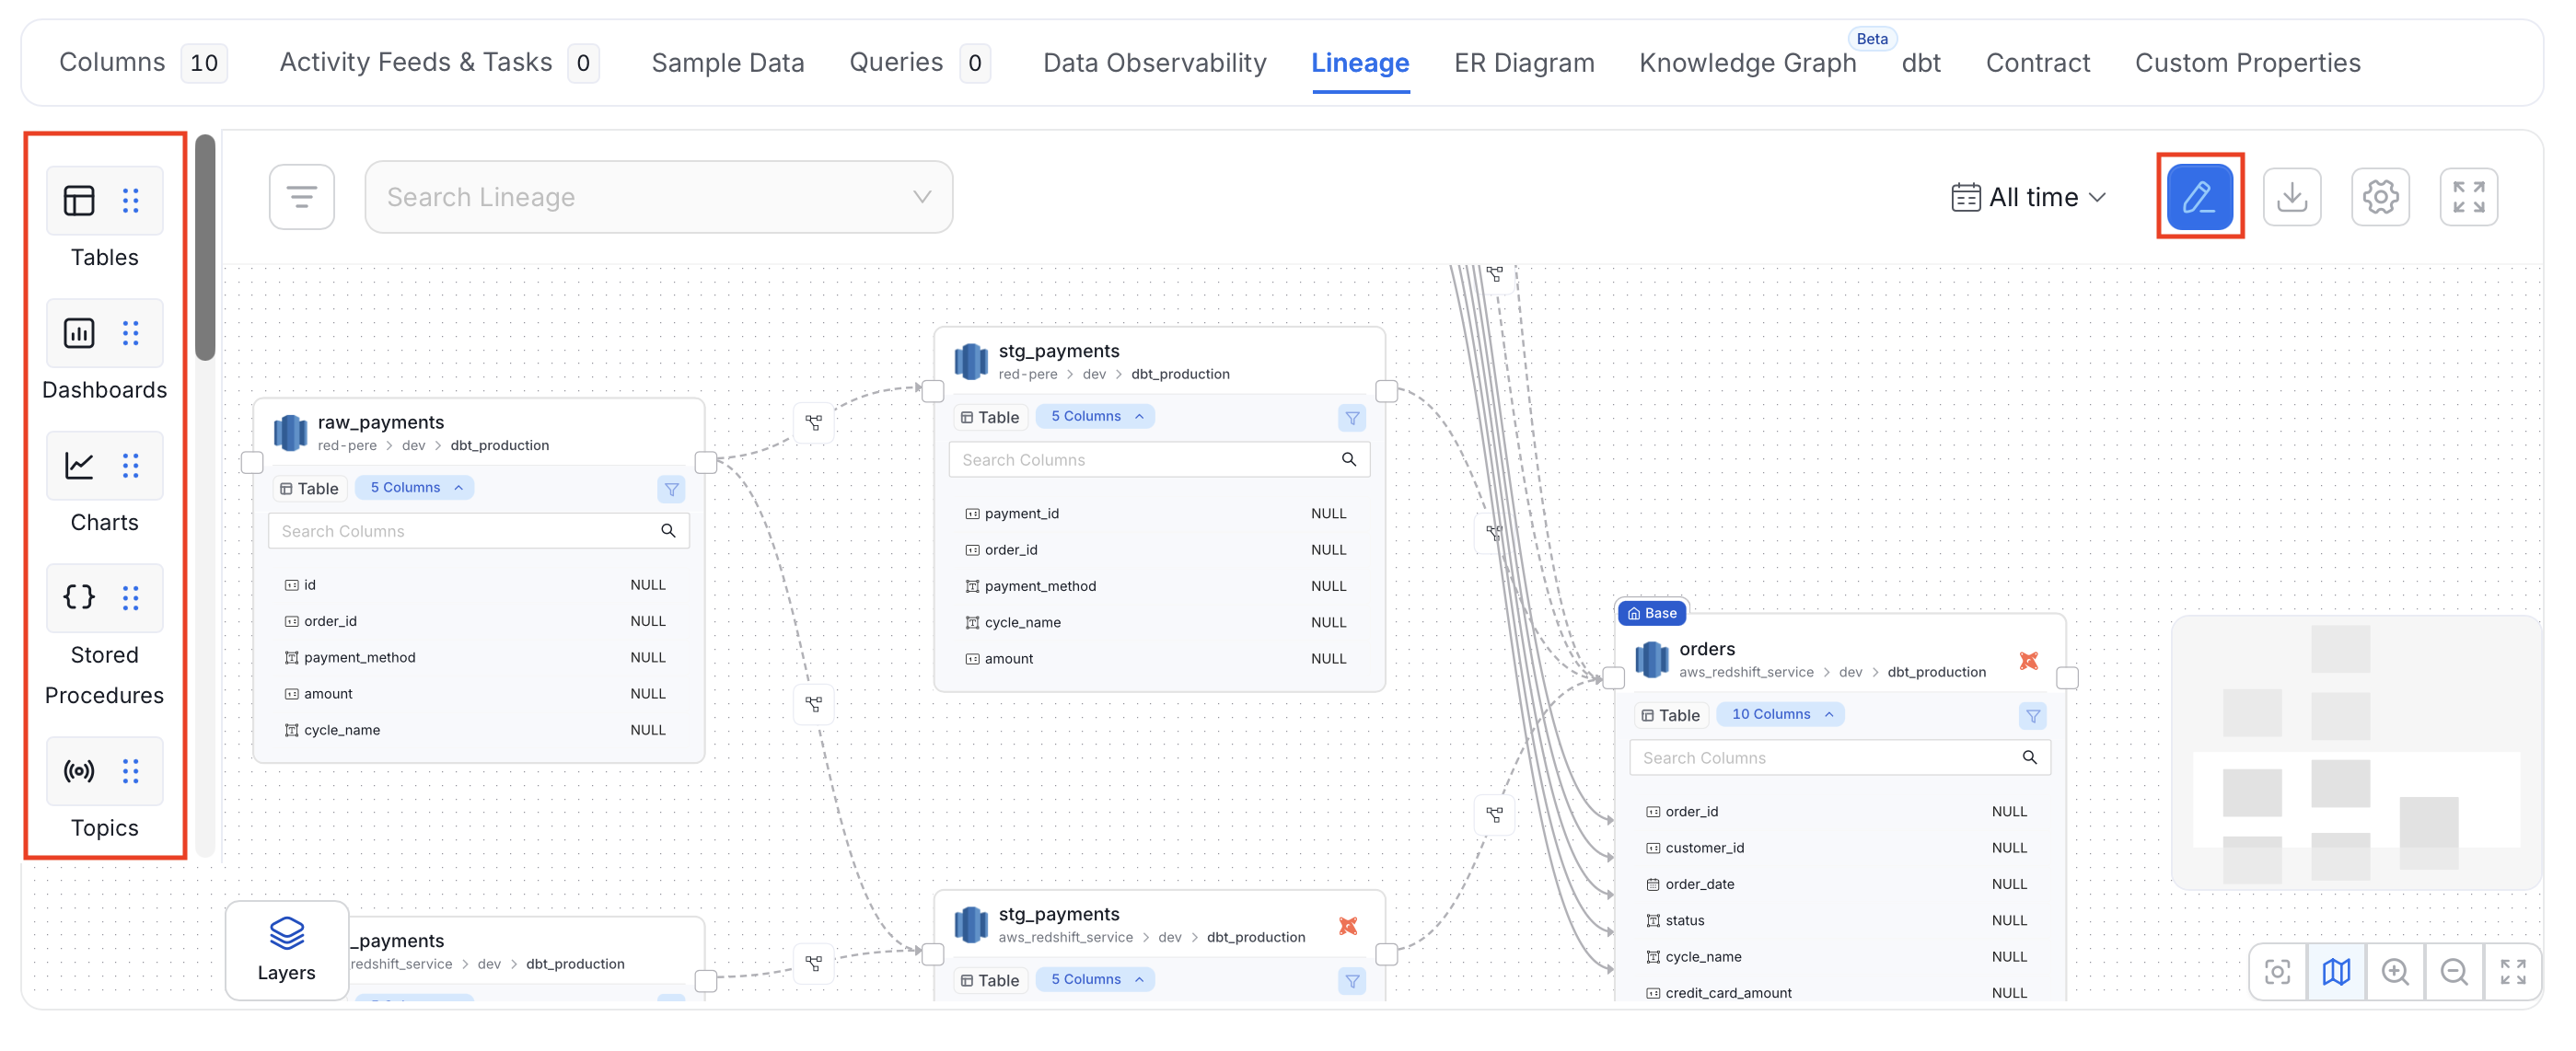Open the All time date range dropdown
This screenshot has width=2576, height=1051.
coord(2029,197)
